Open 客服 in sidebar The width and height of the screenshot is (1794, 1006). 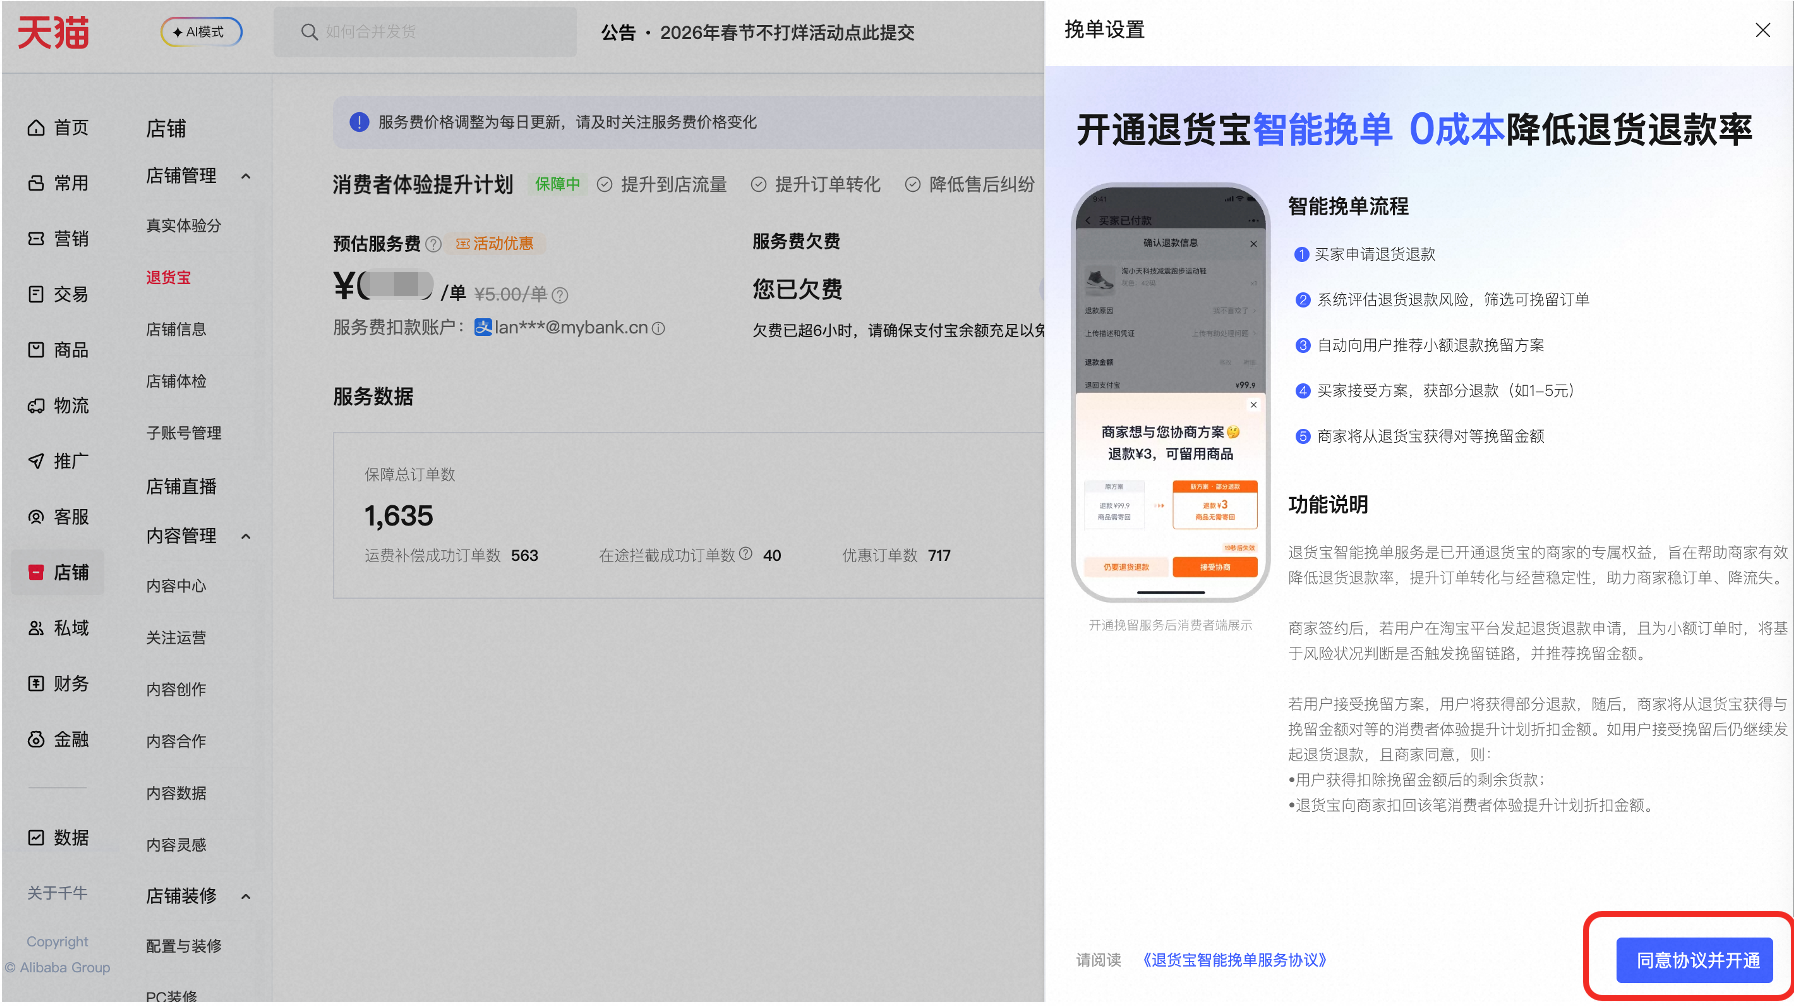coord(58,517)
